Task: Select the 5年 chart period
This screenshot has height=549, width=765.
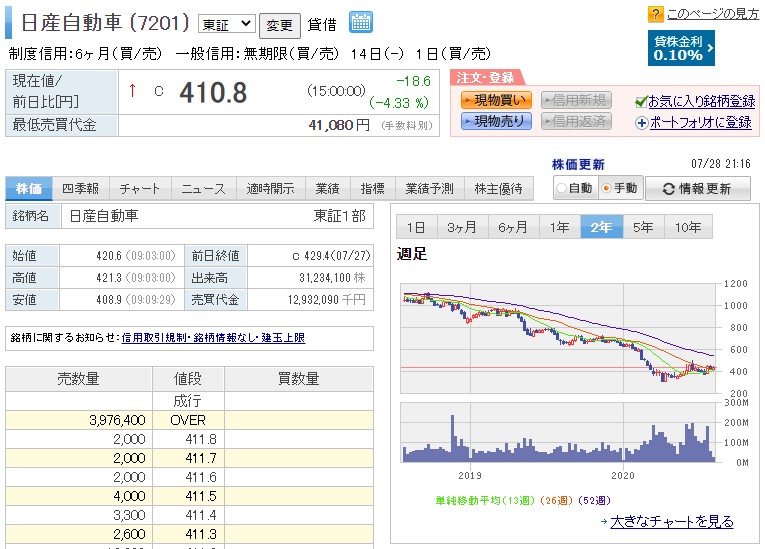Action: pyautogui.click(x=643, y=227)
